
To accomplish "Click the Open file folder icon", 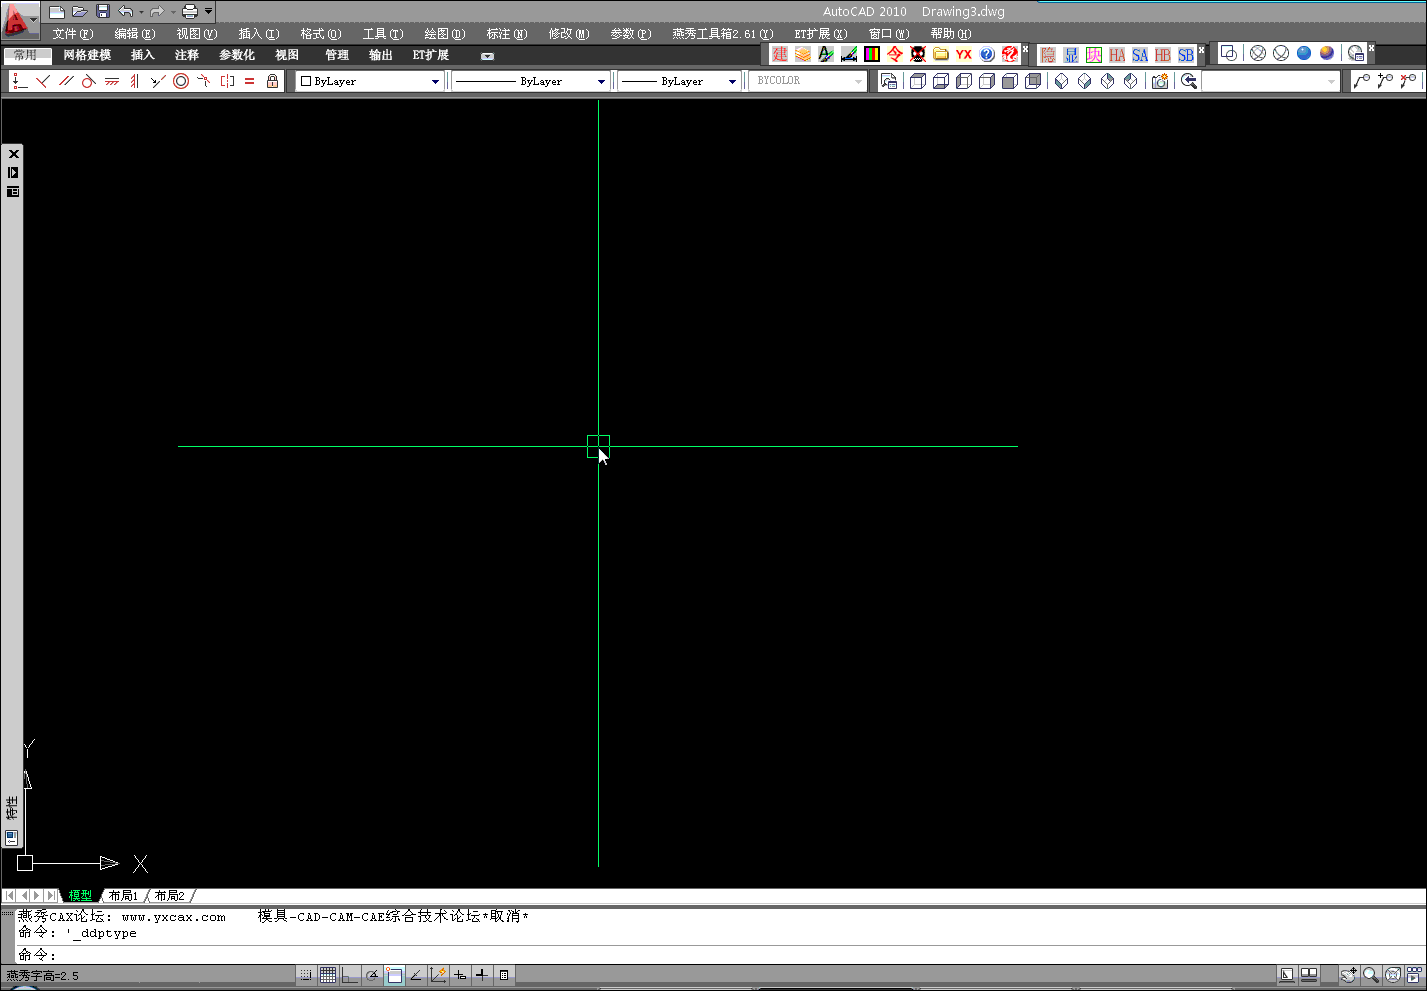I will tap(80, 12).
